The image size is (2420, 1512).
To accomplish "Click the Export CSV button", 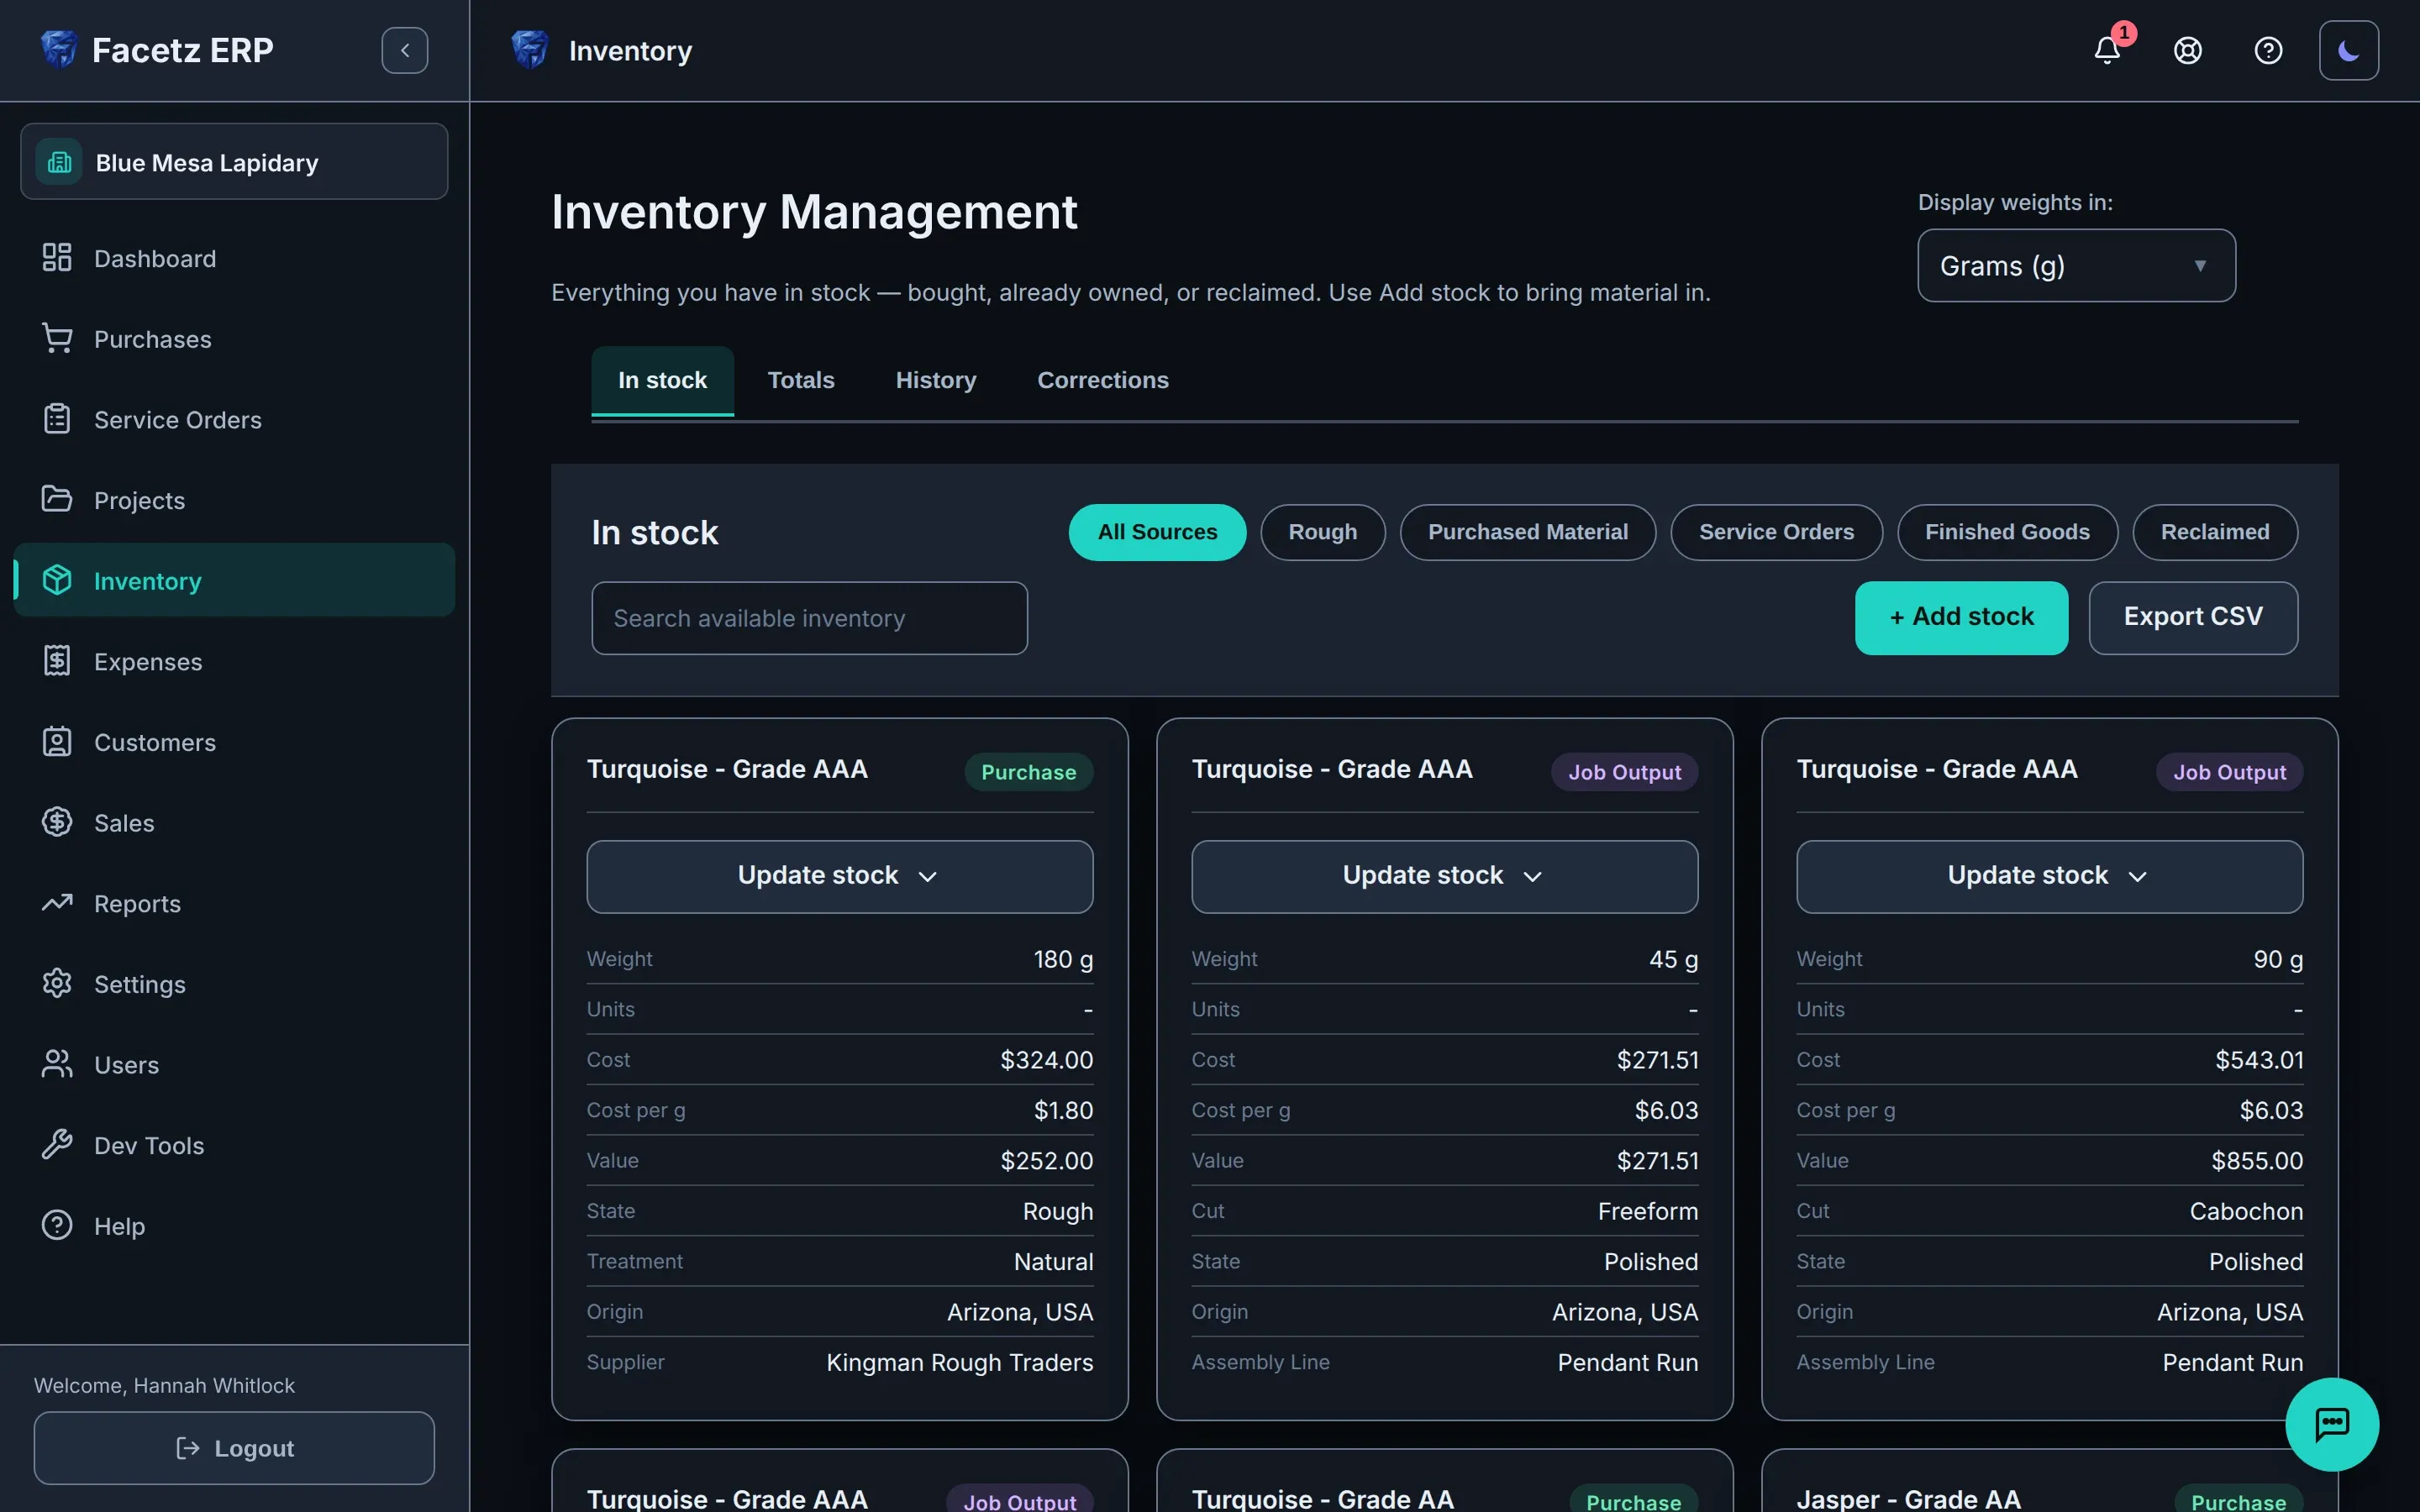I will tap(2193, 617).
